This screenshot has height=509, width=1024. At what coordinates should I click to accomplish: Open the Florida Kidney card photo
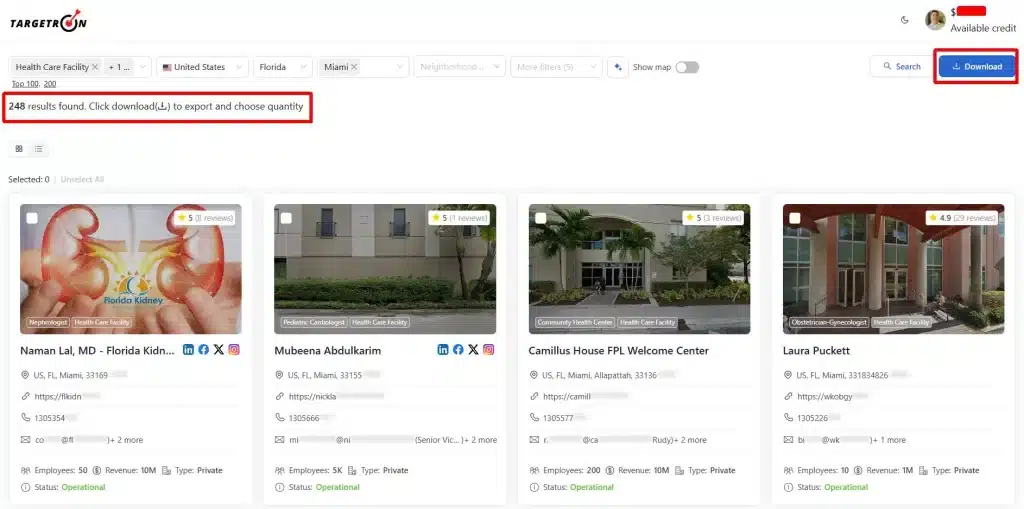[131, 269]
